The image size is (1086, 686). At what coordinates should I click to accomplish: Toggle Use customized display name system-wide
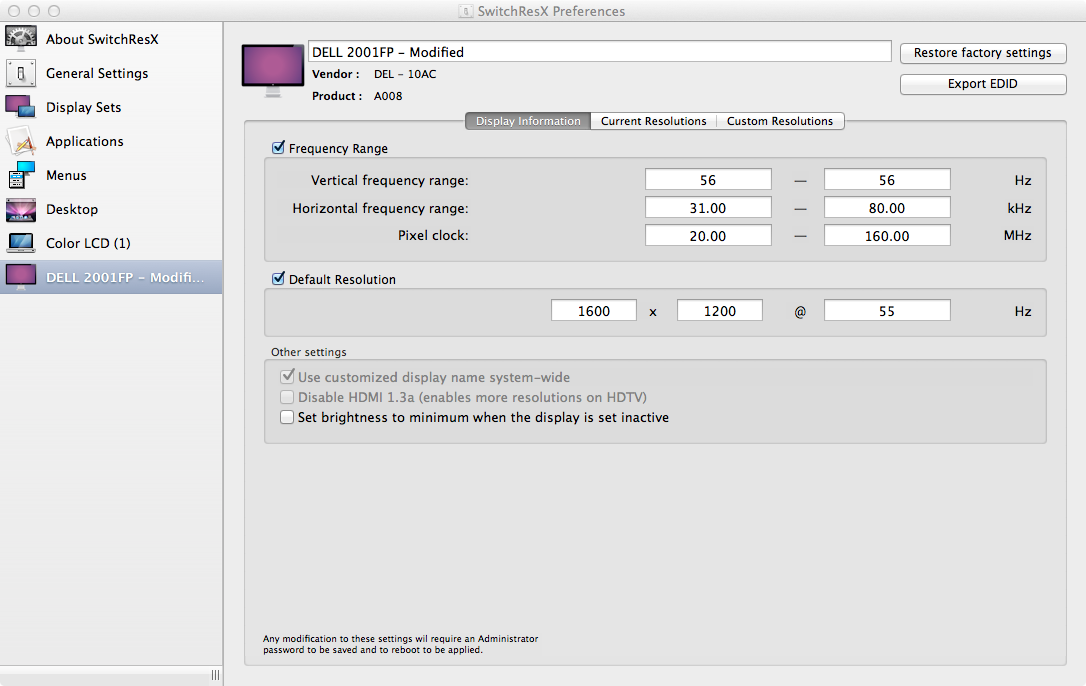pyautogui.click(x=287, y=377)
